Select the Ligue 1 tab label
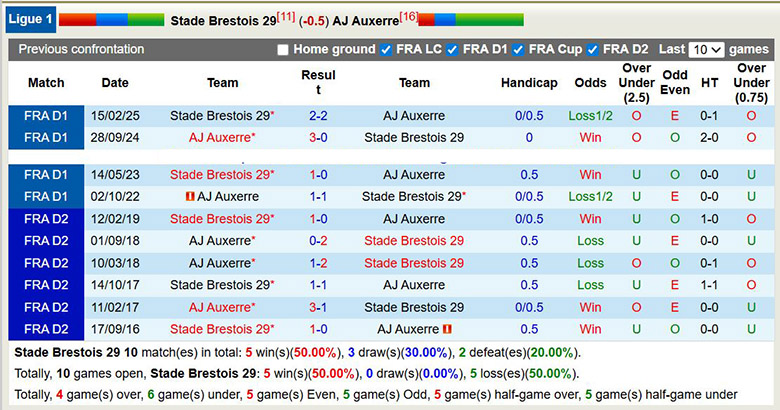 coord(30,19)
